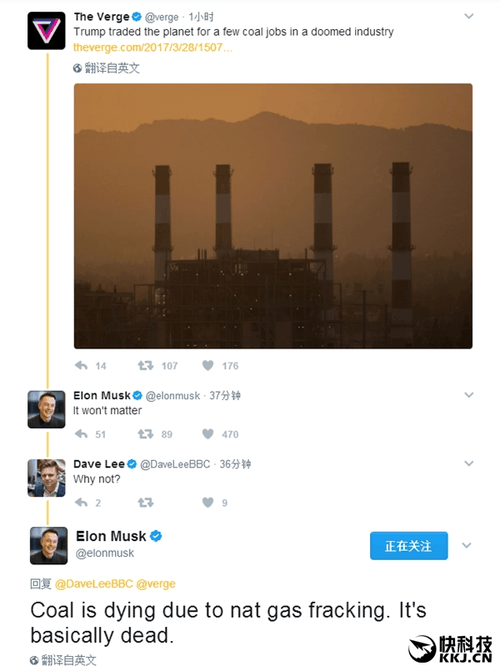
Task: Open the theverge.com article link
Action: click(153, 48)
